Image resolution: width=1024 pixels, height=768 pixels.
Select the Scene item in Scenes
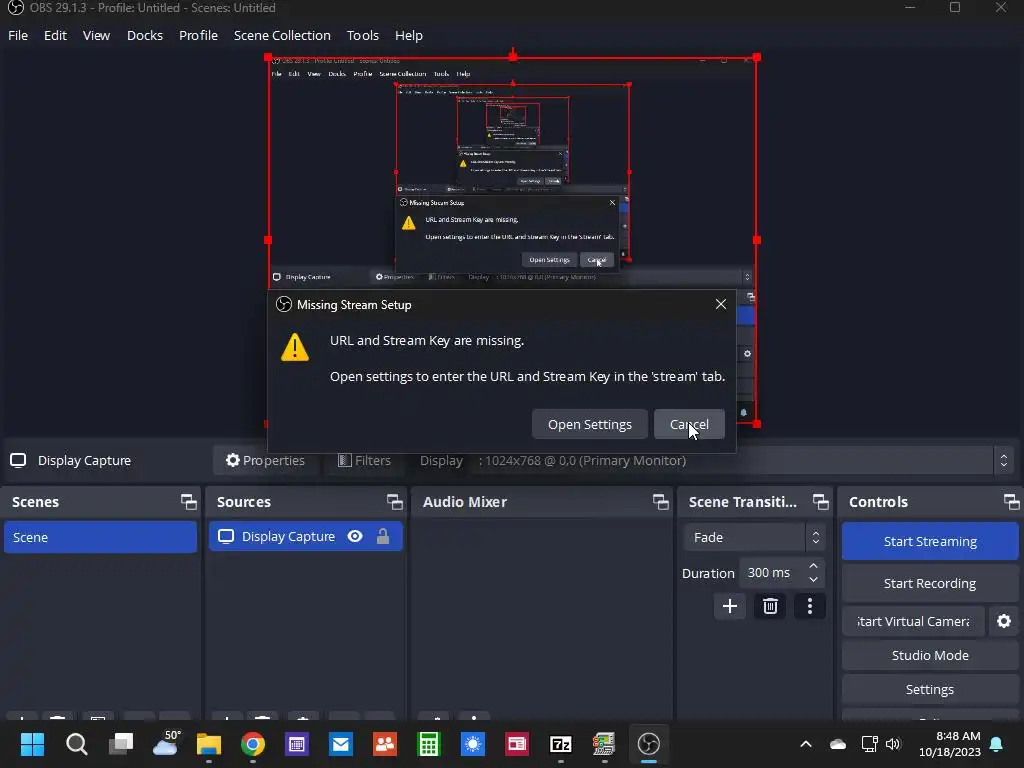(101, 537)
